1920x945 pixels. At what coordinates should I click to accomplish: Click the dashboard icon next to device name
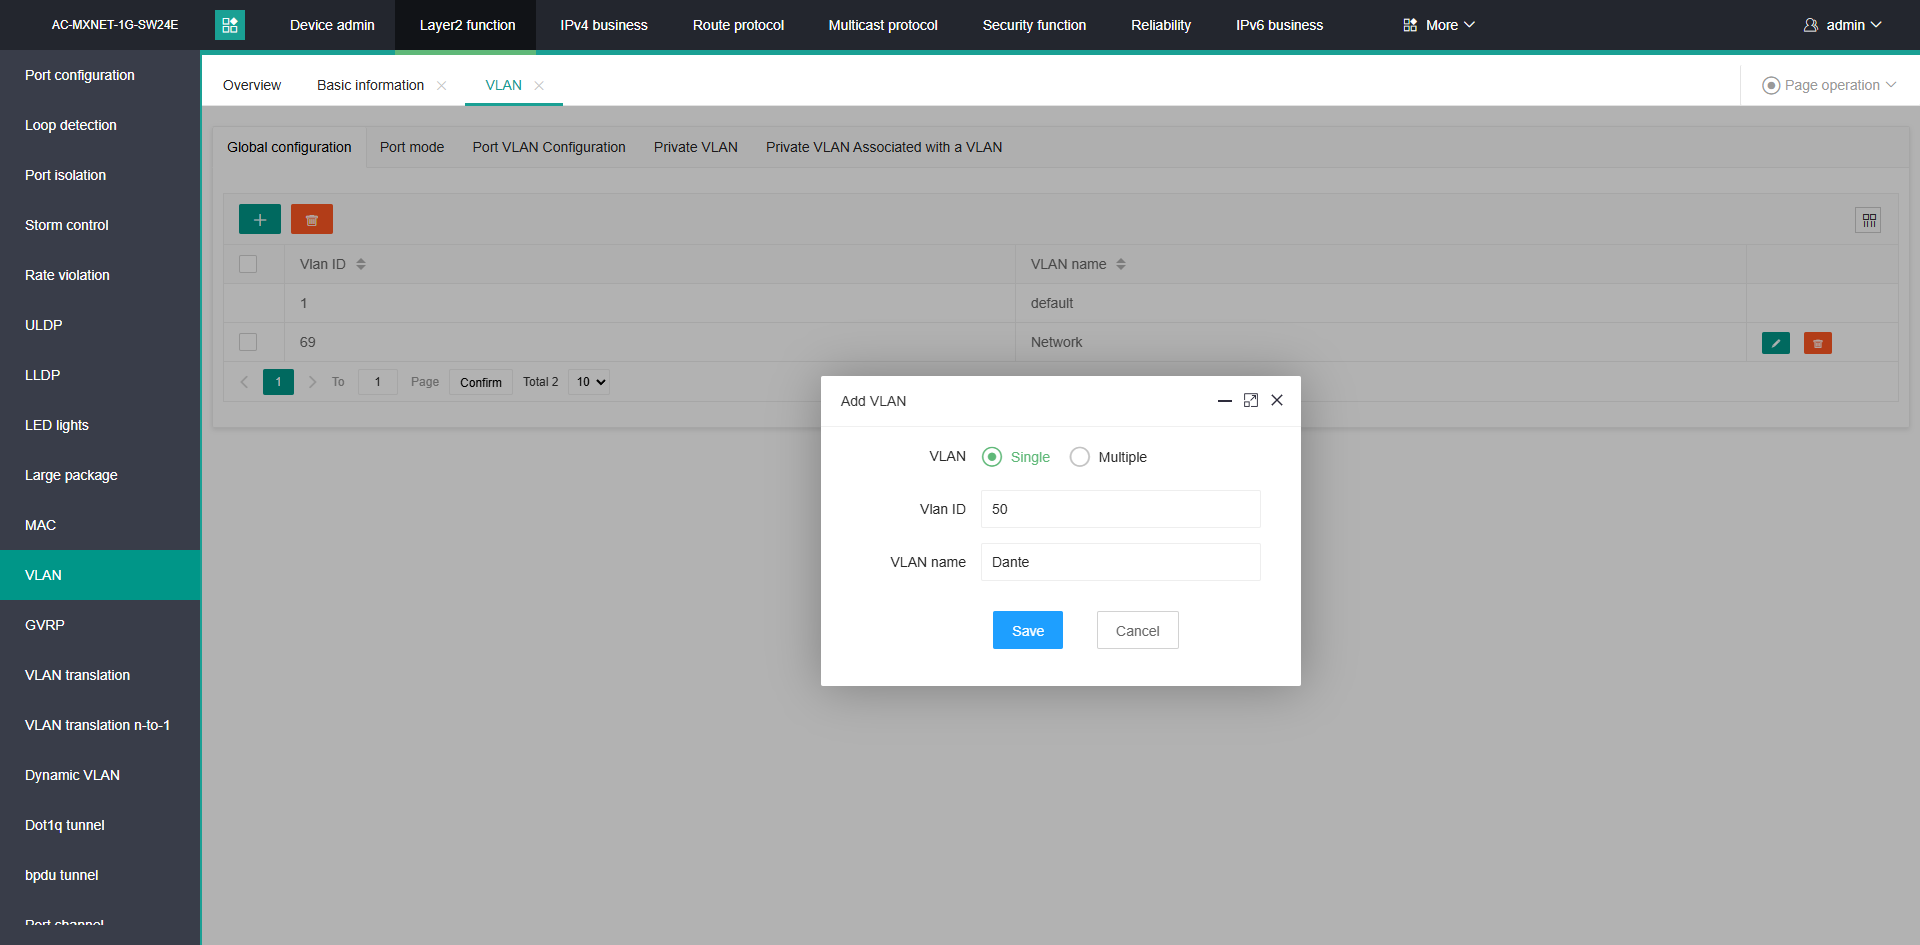pyautogui.click(x=230, y=25)
